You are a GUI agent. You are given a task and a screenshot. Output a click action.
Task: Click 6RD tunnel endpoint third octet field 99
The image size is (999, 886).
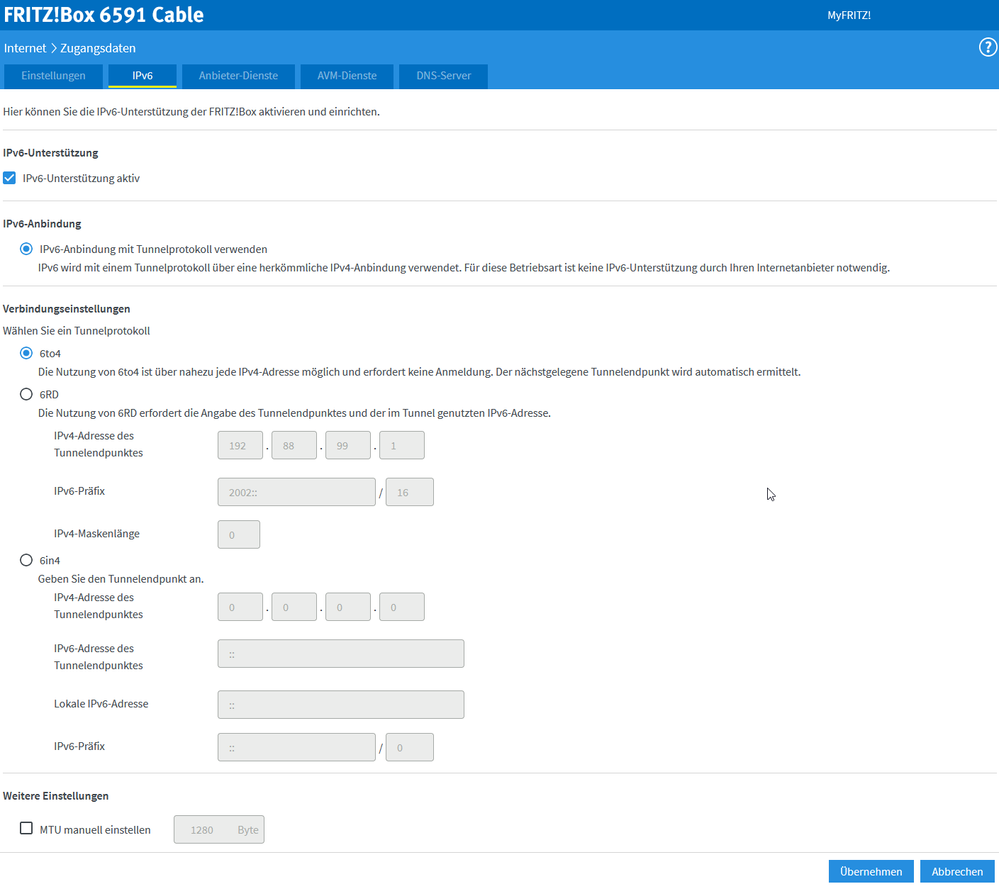(348, 445)
